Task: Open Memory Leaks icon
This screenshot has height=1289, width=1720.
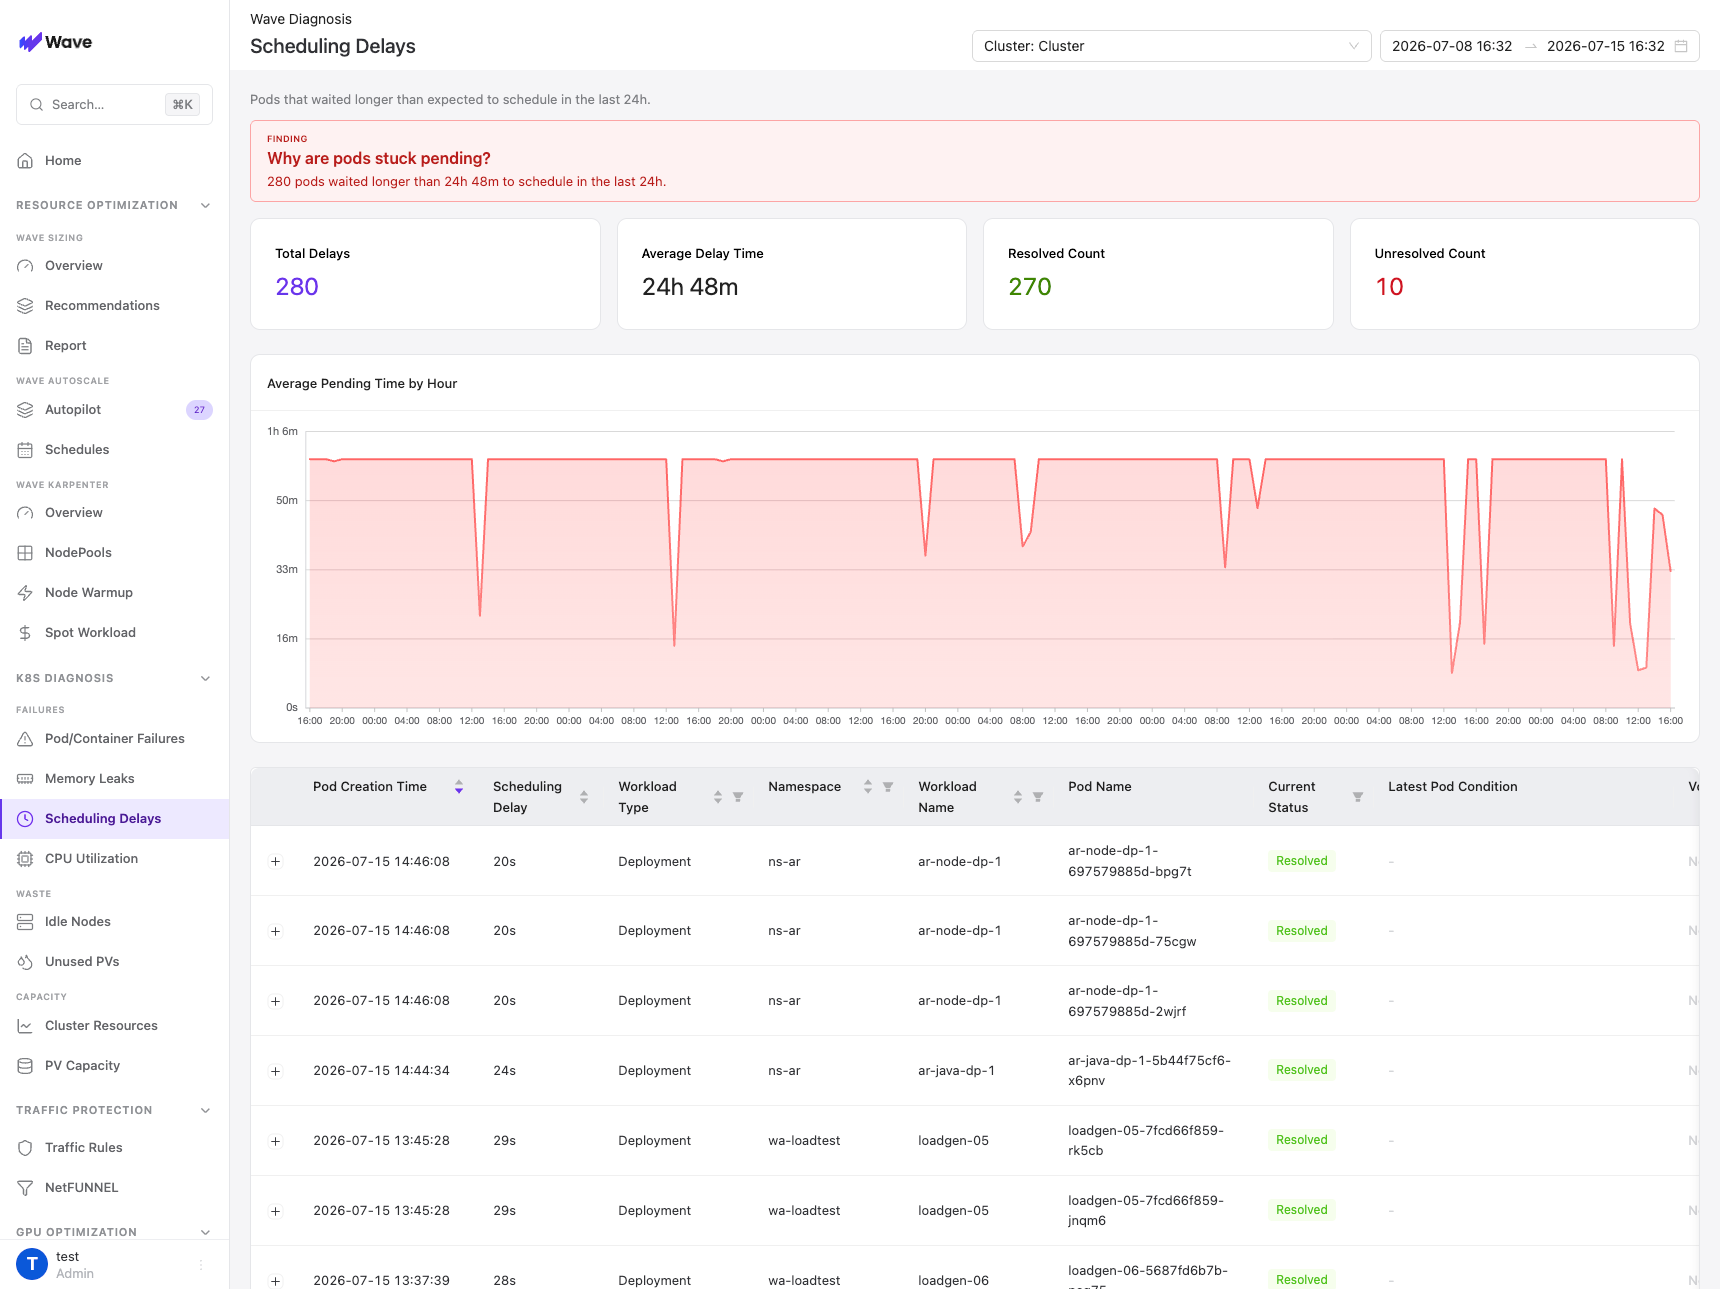Action: click(x=25, y=779)
